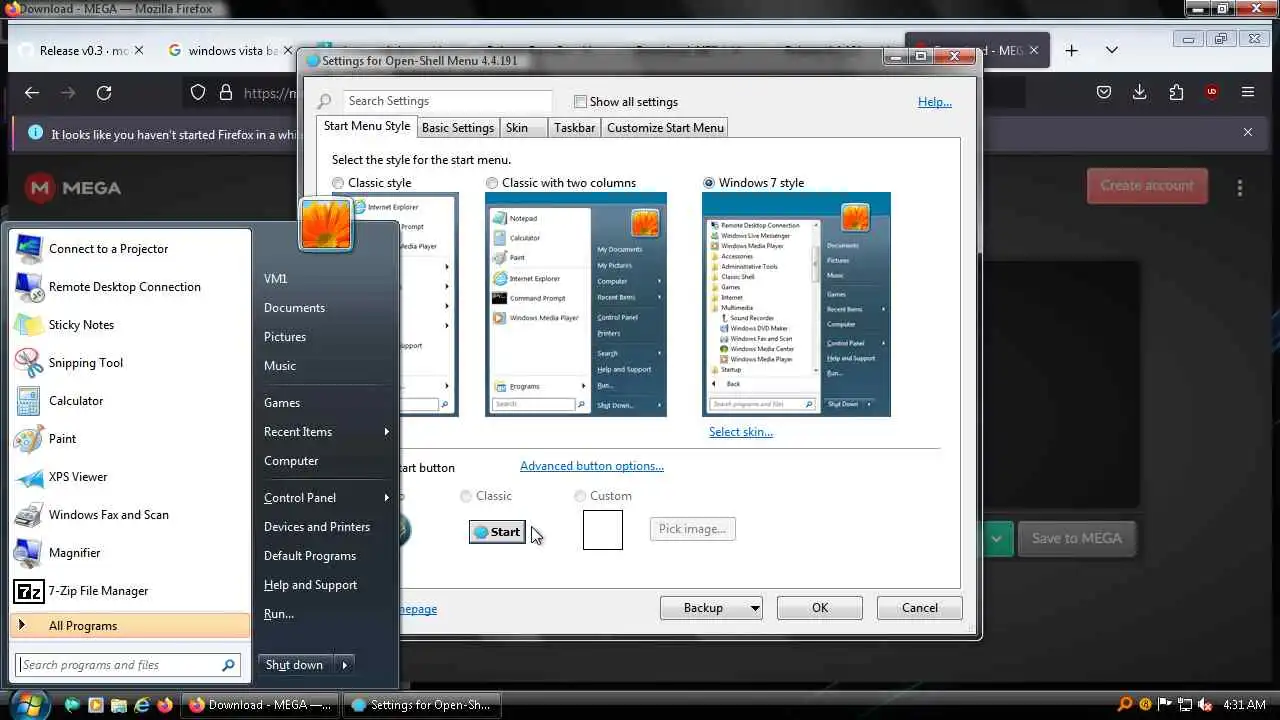This screenshot has width=1280, height=720.
Task: Click Search Settings input field
Action: pyautogui.click(x=447, y=101)
